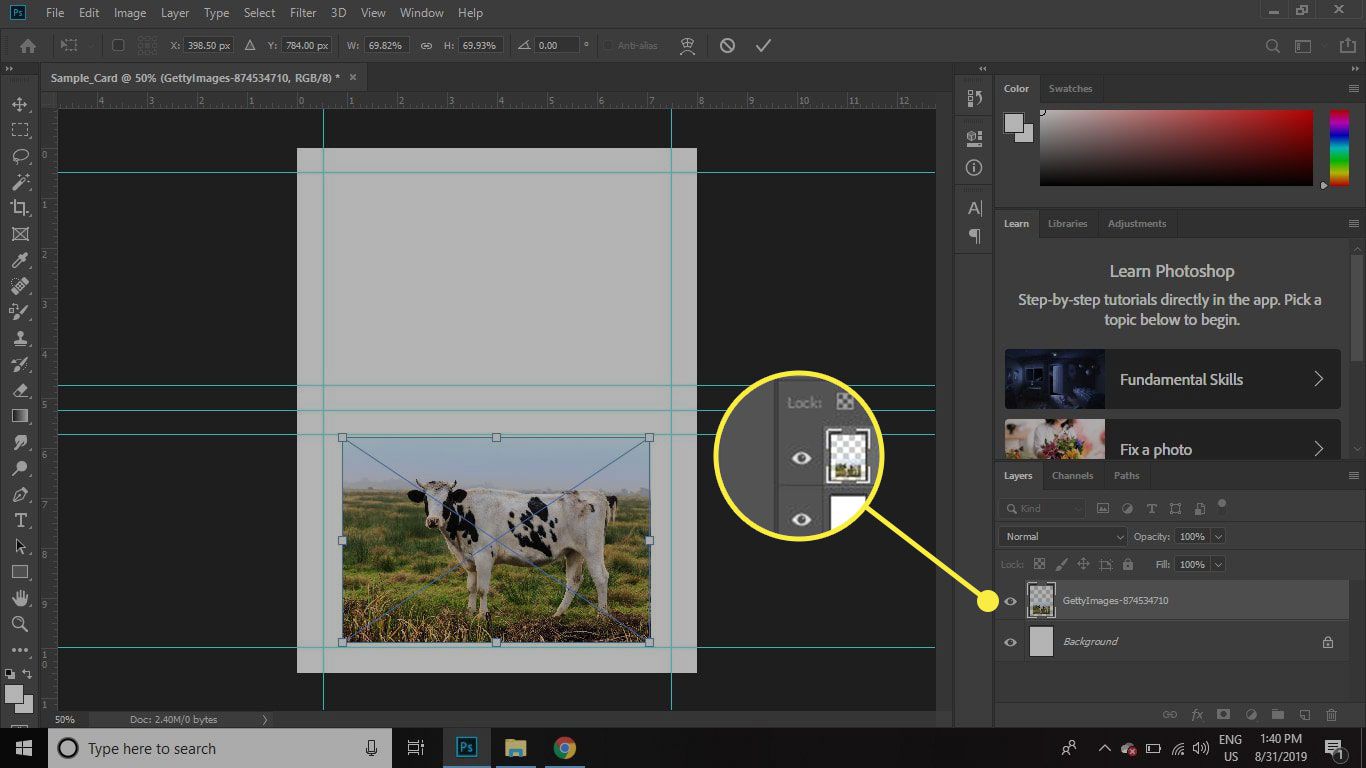Screen dimensions: 1366x768
Task: Create a new layer icon
Action: tap(1304, 715)
